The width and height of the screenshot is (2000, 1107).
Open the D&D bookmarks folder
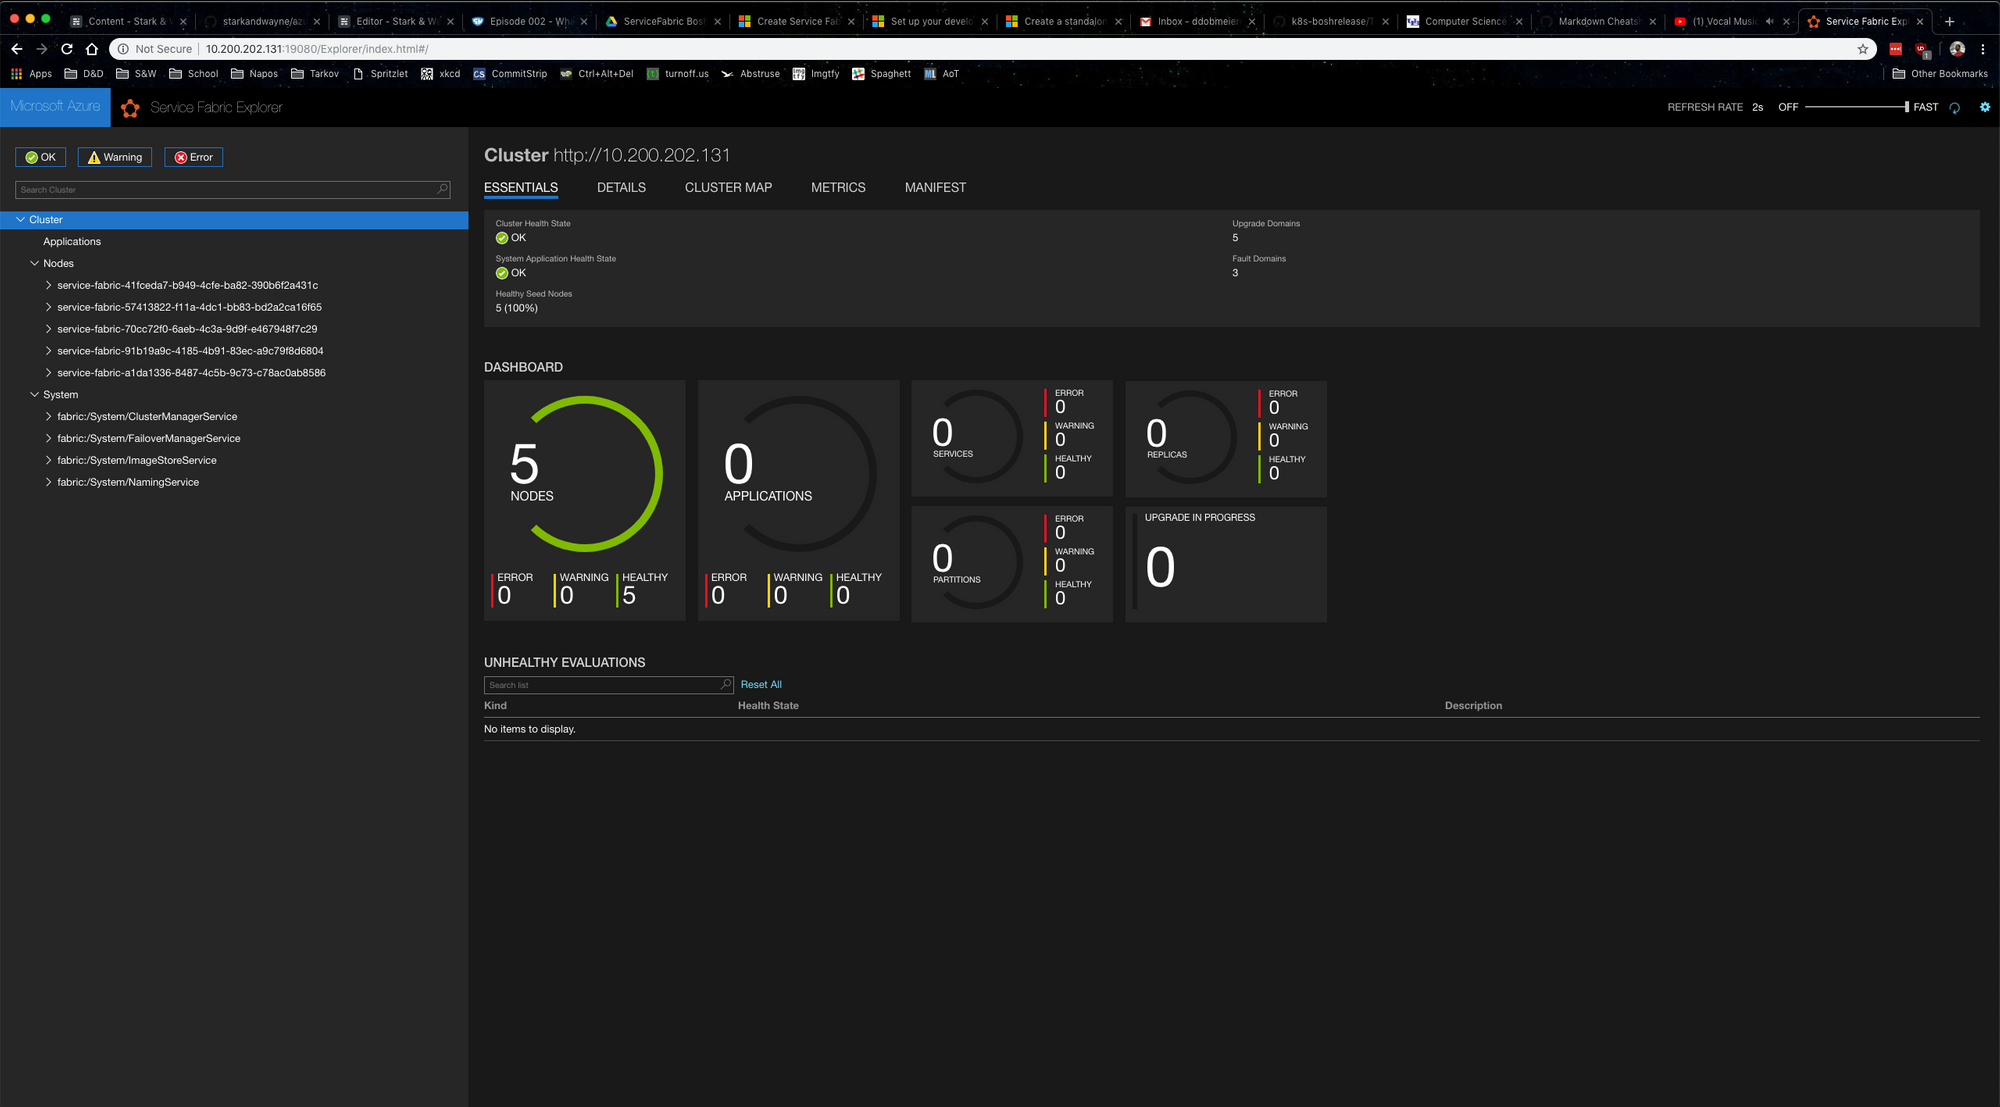(84, 74)
